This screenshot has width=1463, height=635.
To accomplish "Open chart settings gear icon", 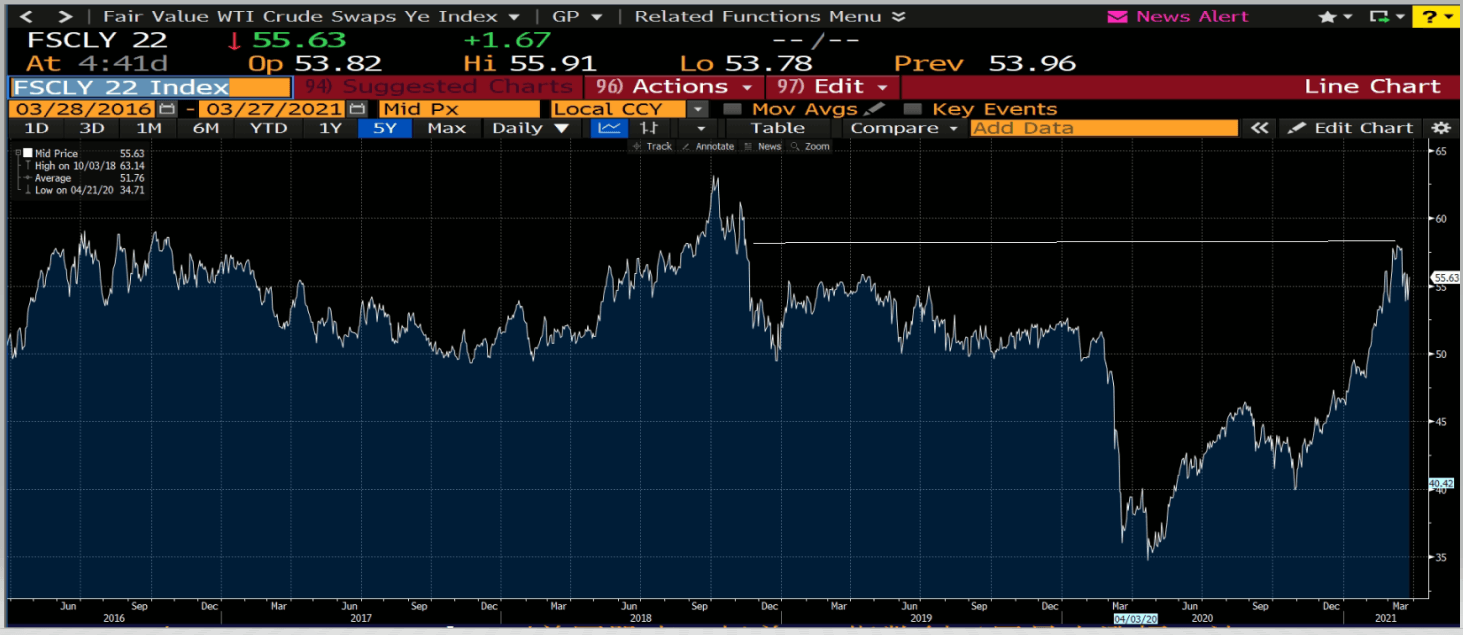I will click(x=1440, y=128).
